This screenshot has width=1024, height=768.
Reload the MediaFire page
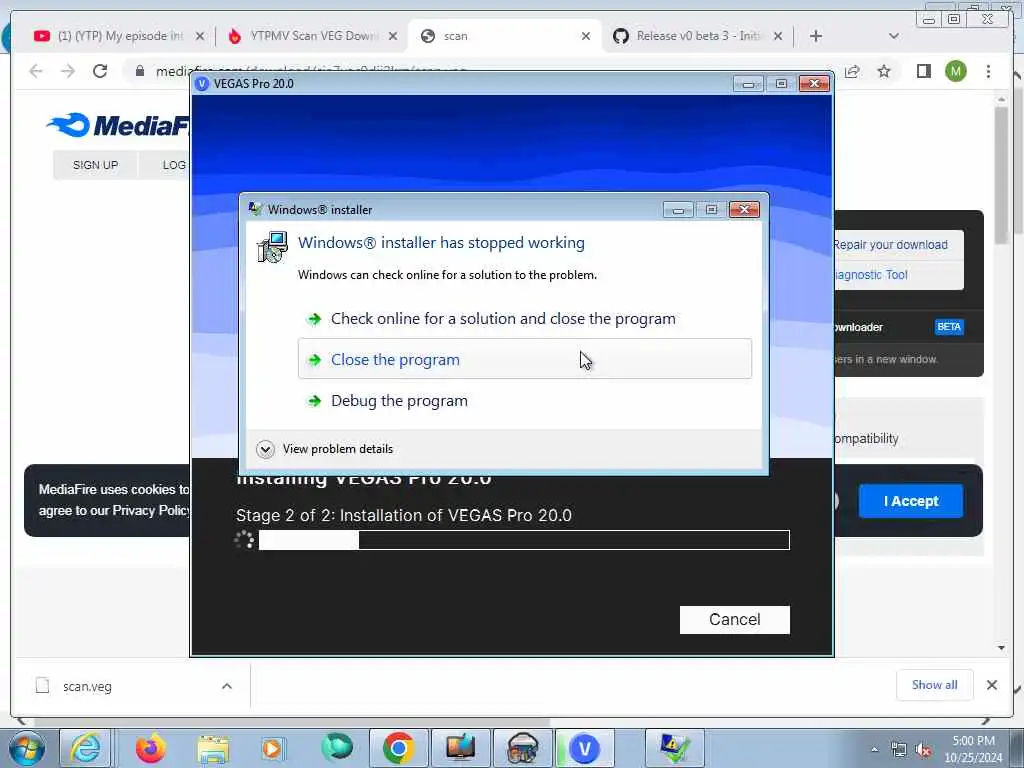100,71
